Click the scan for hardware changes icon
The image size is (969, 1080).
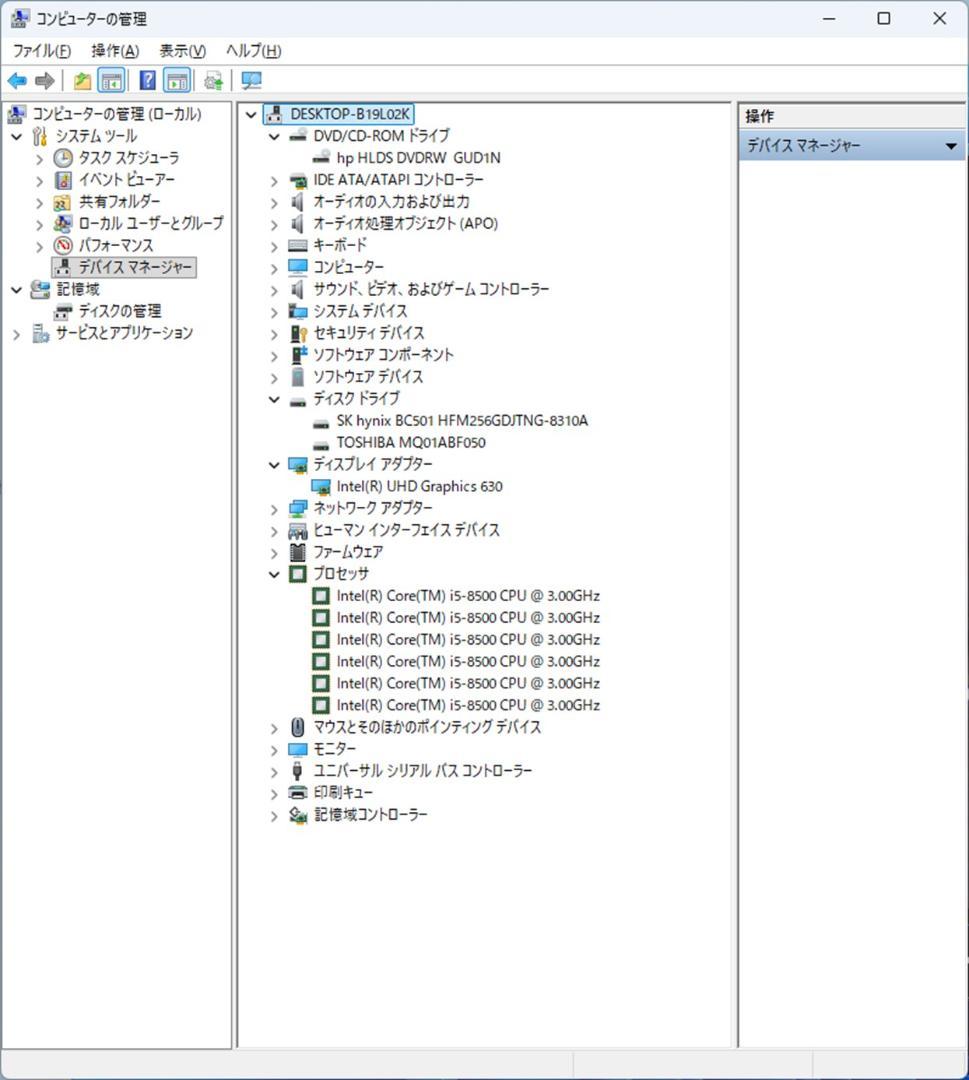coord(212,80)
